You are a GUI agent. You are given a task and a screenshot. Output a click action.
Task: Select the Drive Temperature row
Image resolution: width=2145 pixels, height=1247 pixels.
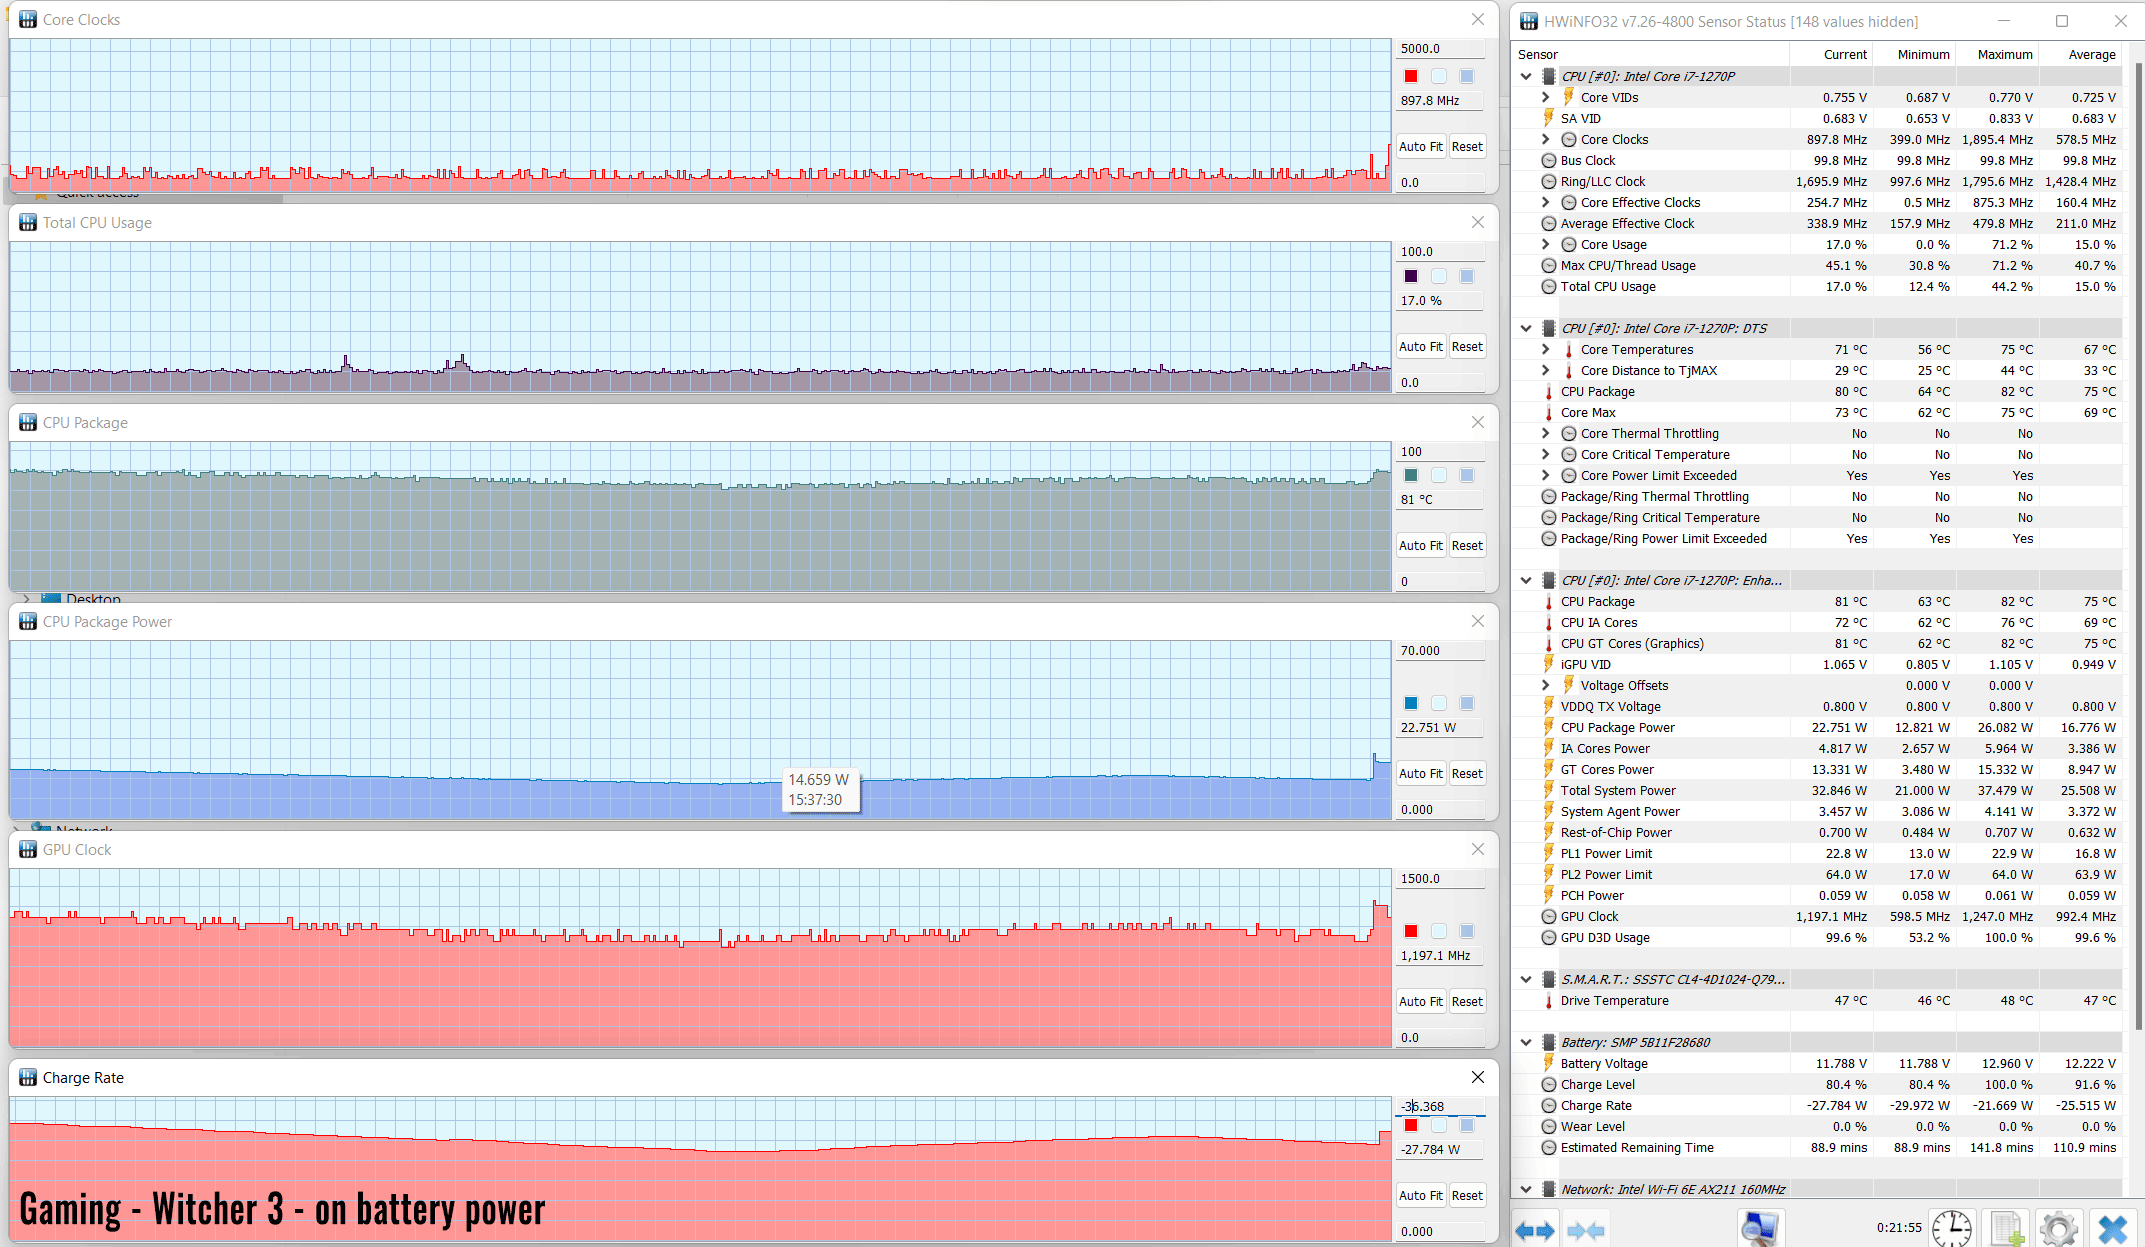tap(1817, 1000)
